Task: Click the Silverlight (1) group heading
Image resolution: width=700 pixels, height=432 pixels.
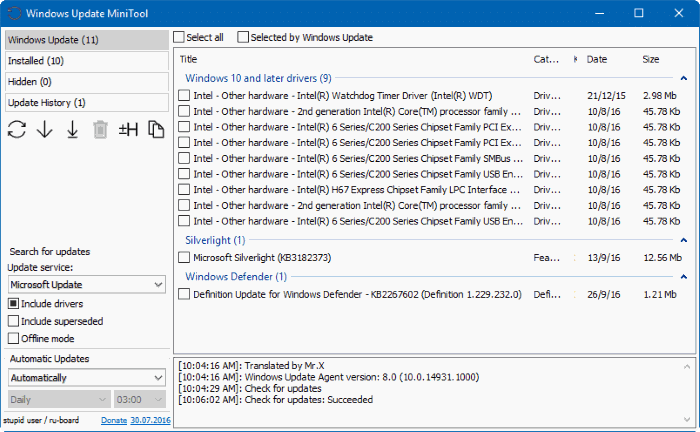Action: coord(215,240)
